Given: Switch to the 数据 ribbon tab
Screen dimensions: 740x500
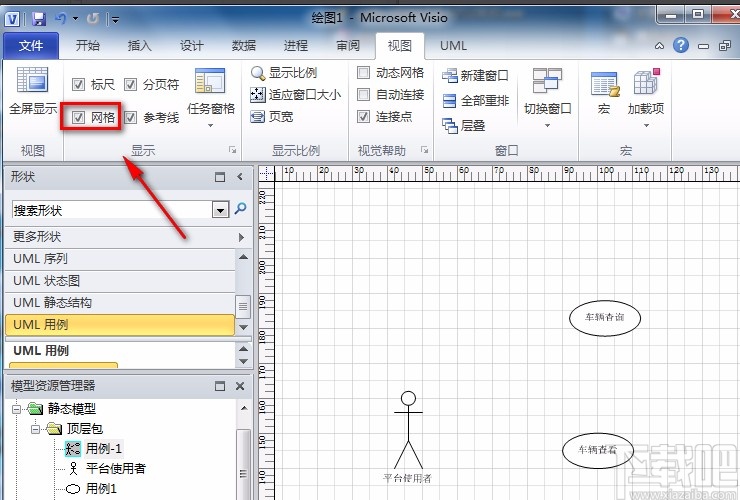Looking at the screenshot, I should tap(244, 46).
